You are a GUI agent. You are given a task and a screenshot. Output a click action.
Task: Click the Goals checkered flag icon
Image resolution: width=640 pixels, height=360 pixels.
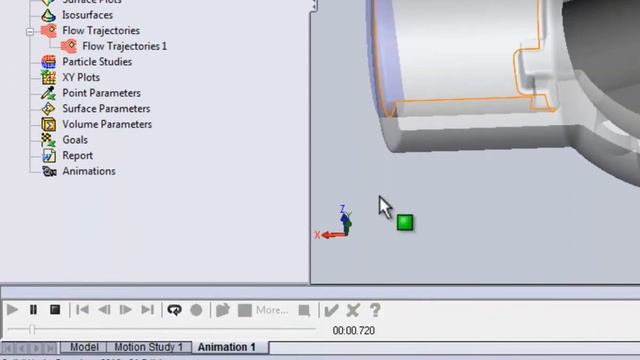(48, 140)
